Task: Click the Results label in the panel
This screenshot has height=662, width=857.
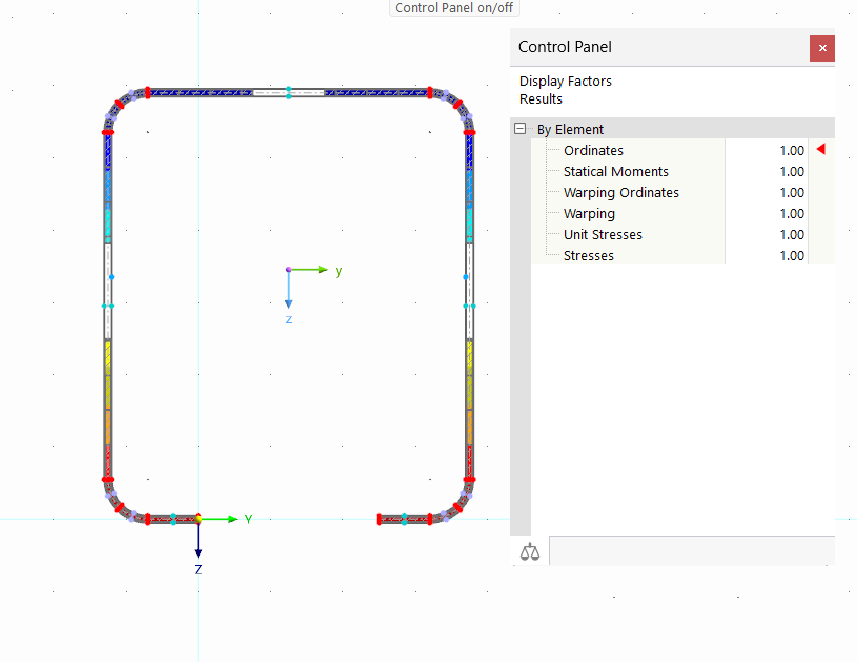Action: click(541, 99)
